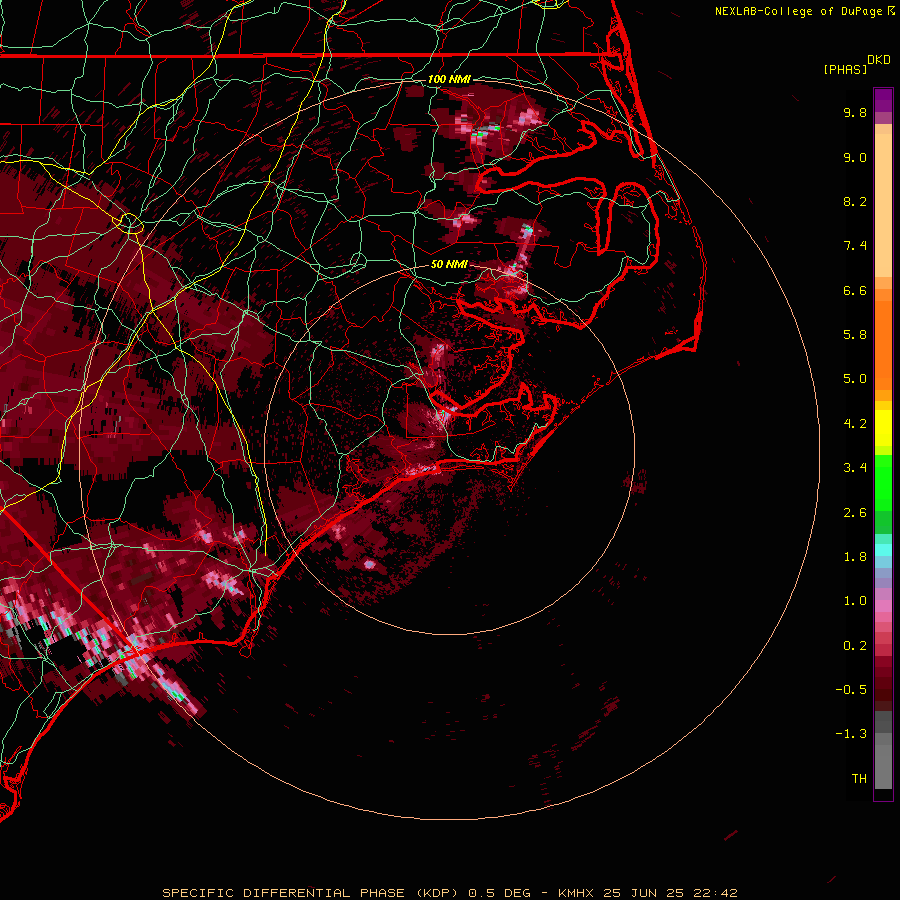
Task: Click the 1.8 scale value
Action: [855, 557]
